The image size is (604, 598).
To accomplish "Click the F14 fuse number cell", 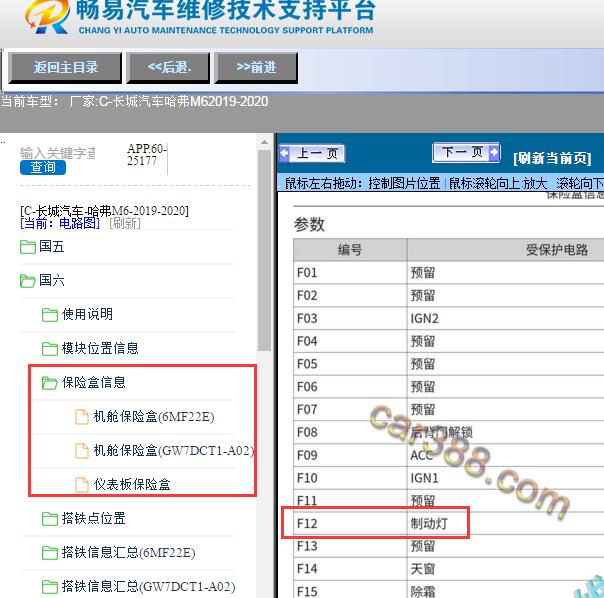I will pos(350,569).
